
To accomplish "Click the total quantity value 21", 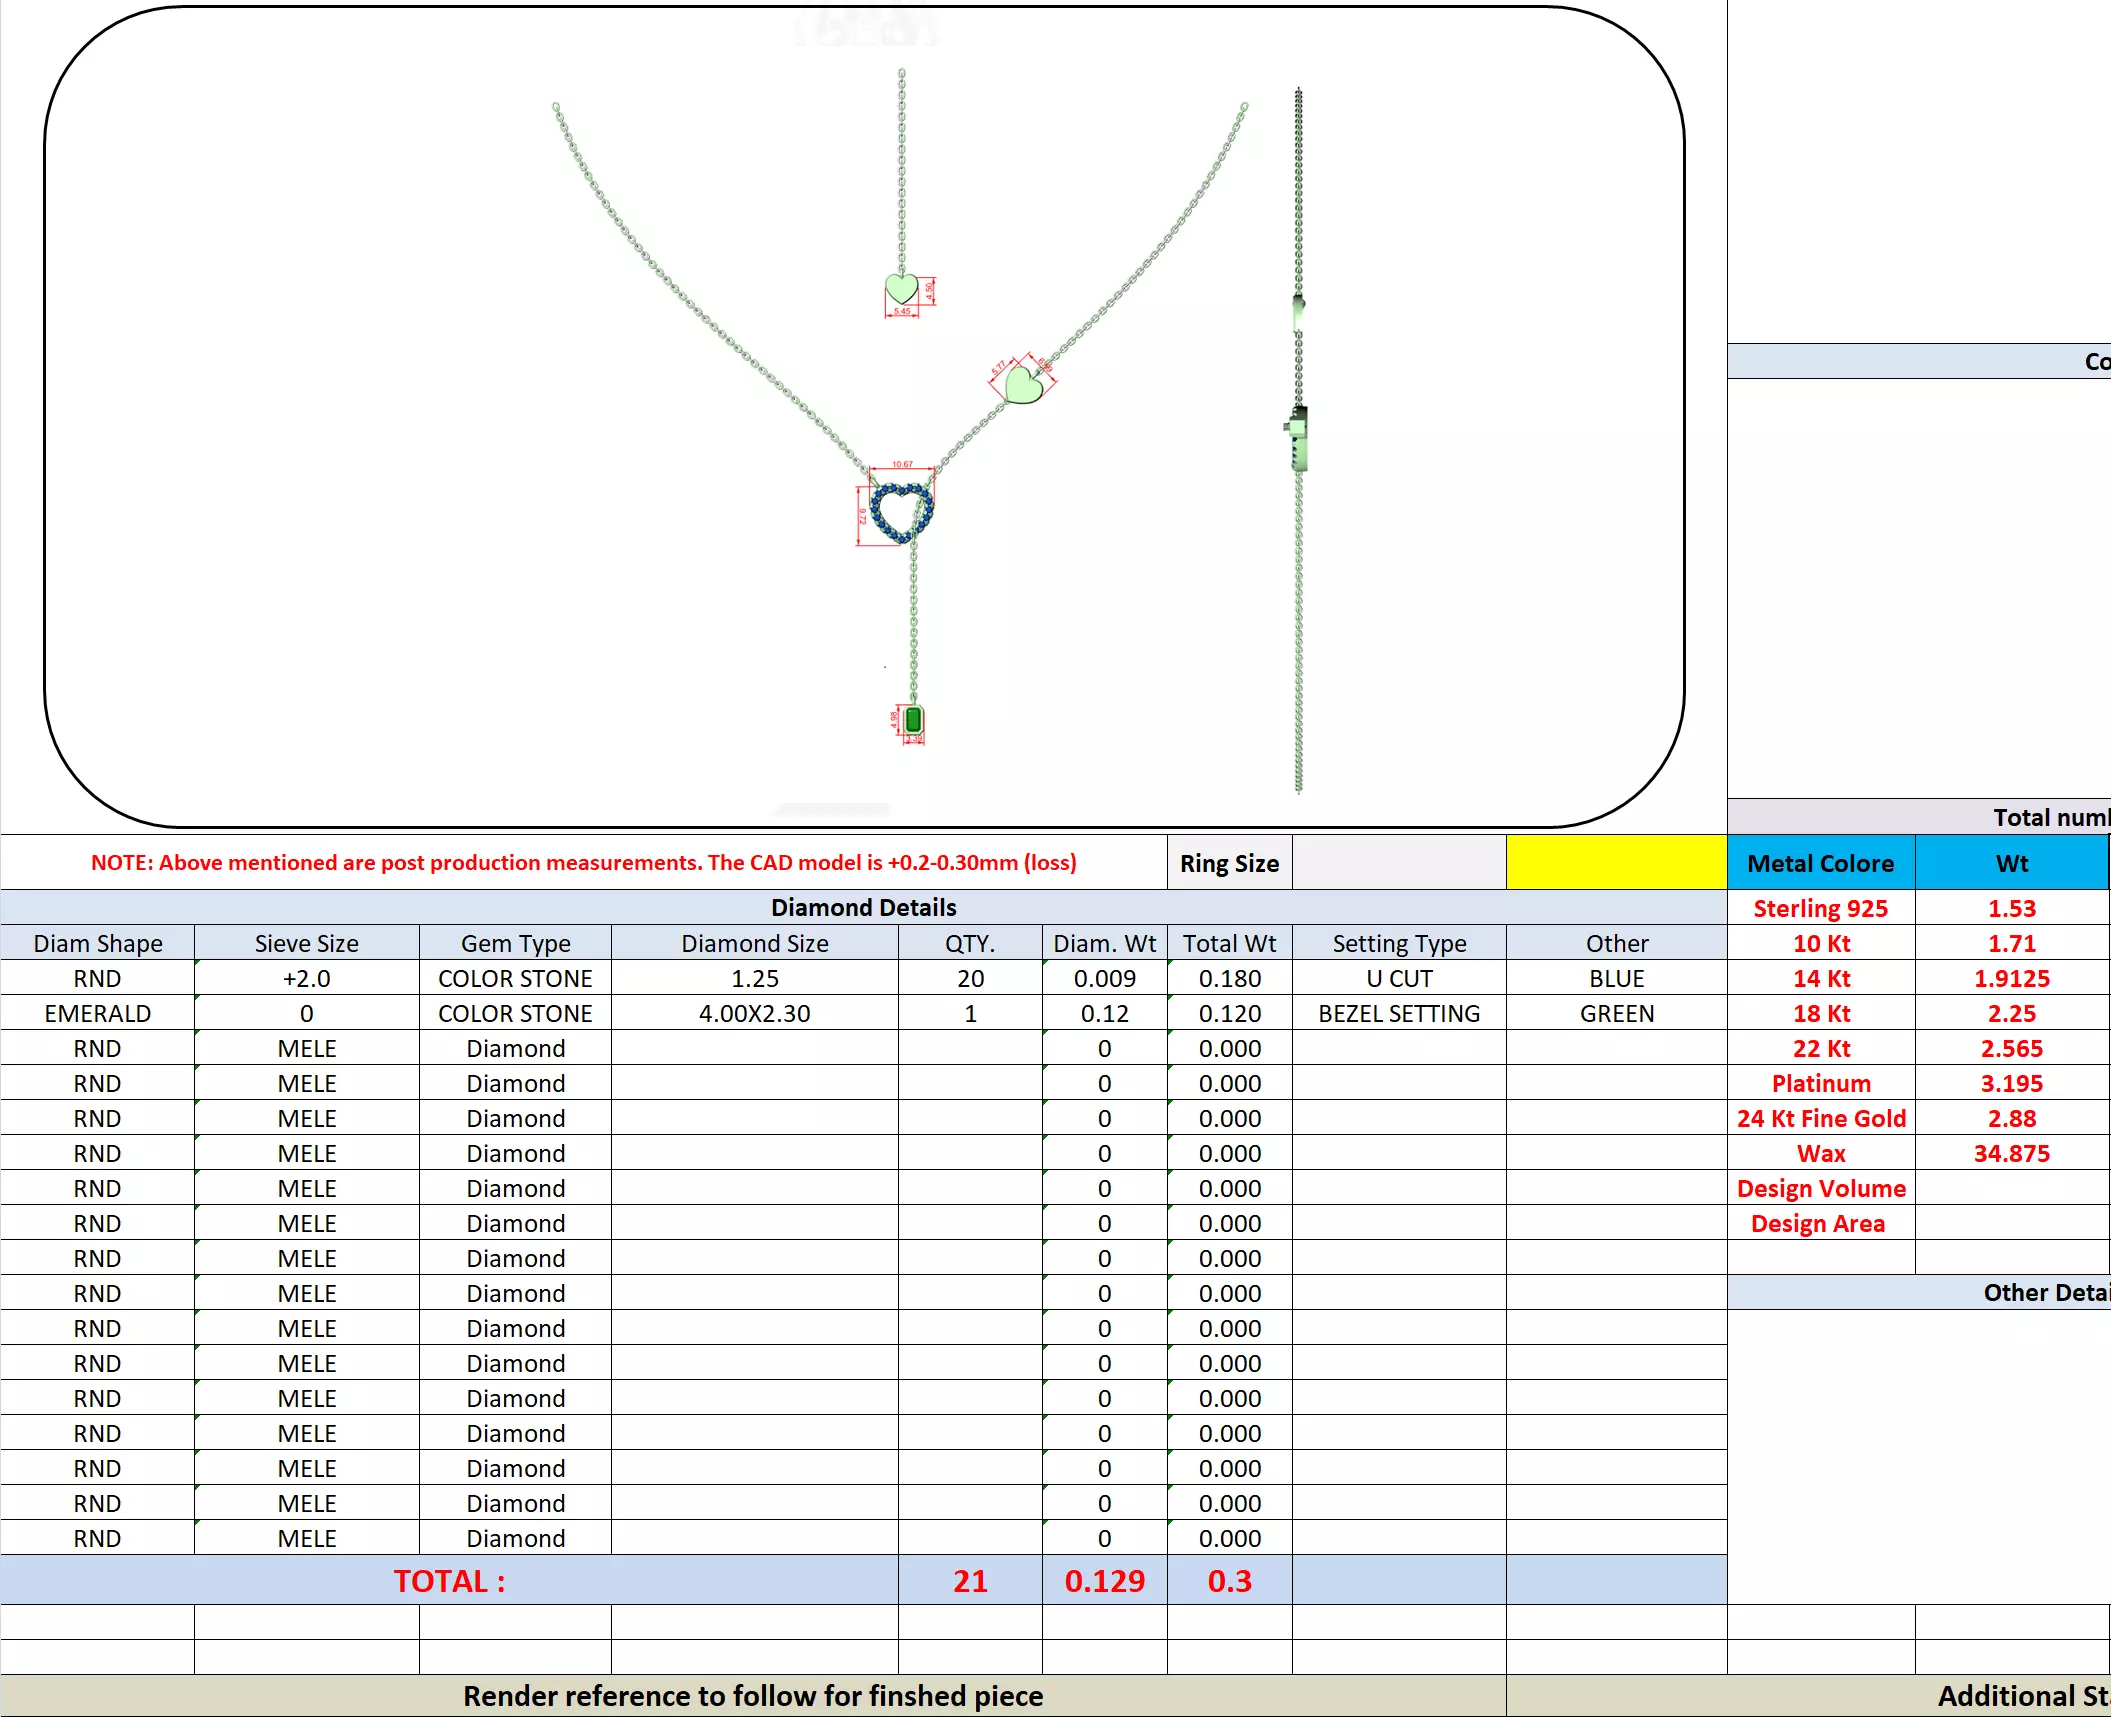I will pyautogui.click(x=969, y=1580).
